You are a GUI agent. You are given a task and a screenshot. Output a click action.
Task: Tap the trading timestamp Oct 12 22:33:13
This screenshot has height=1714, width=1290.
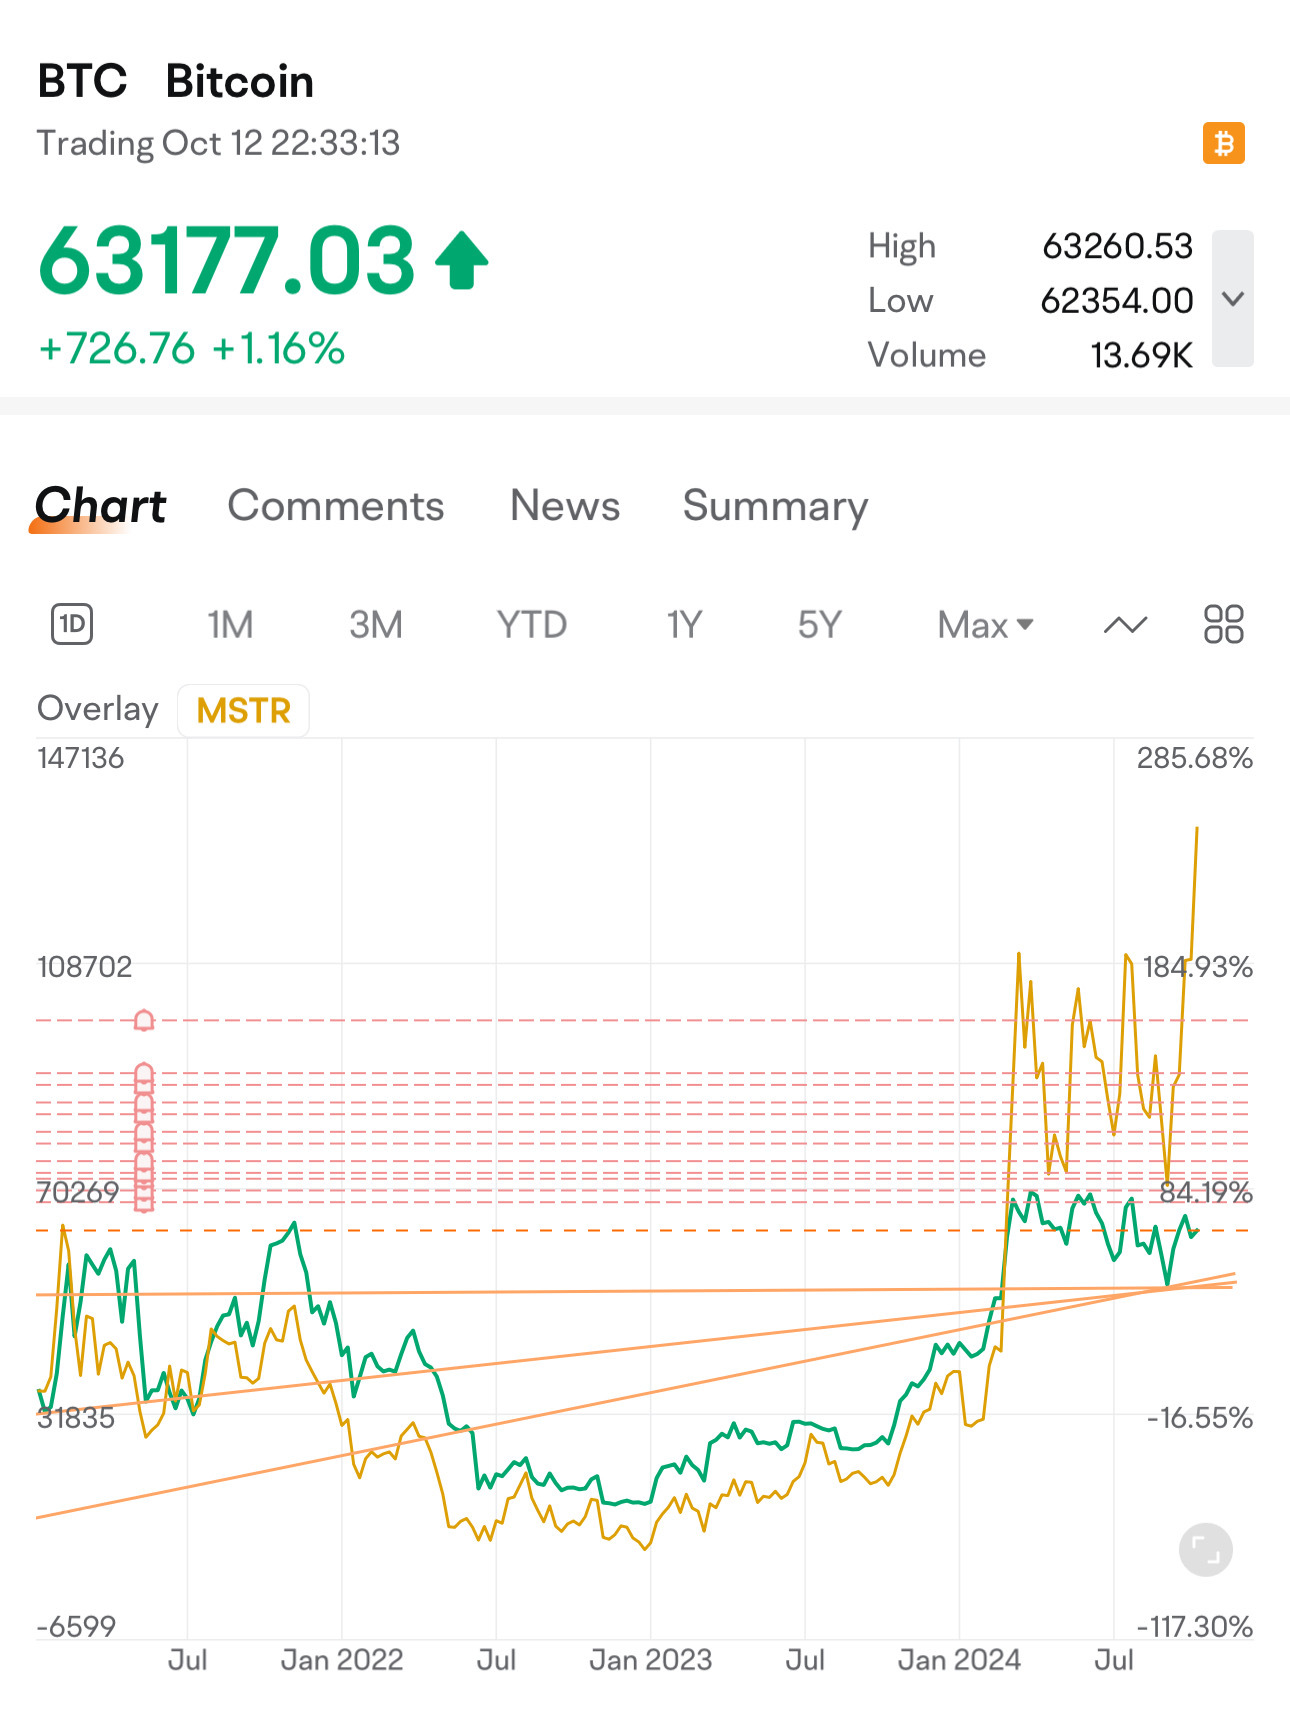pyautogui.click(x=281, y=143)
